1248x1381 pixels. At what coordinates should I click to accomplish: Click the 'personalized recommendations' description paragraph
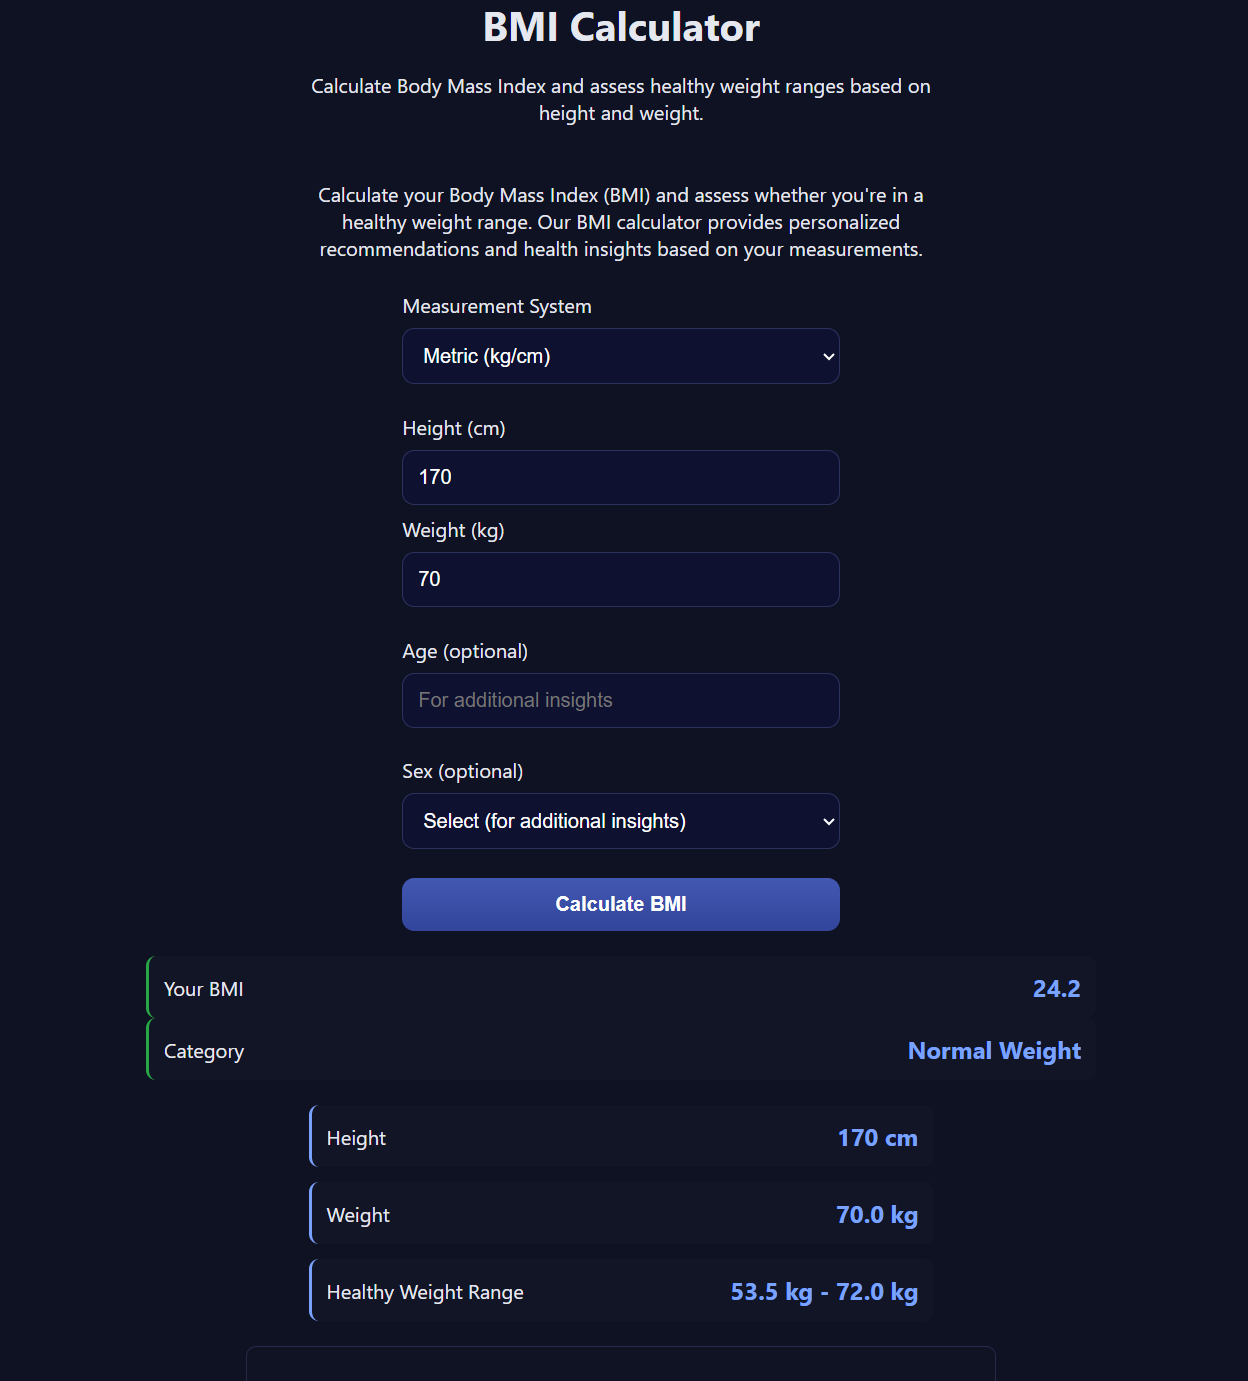click(x=620, y=223)
